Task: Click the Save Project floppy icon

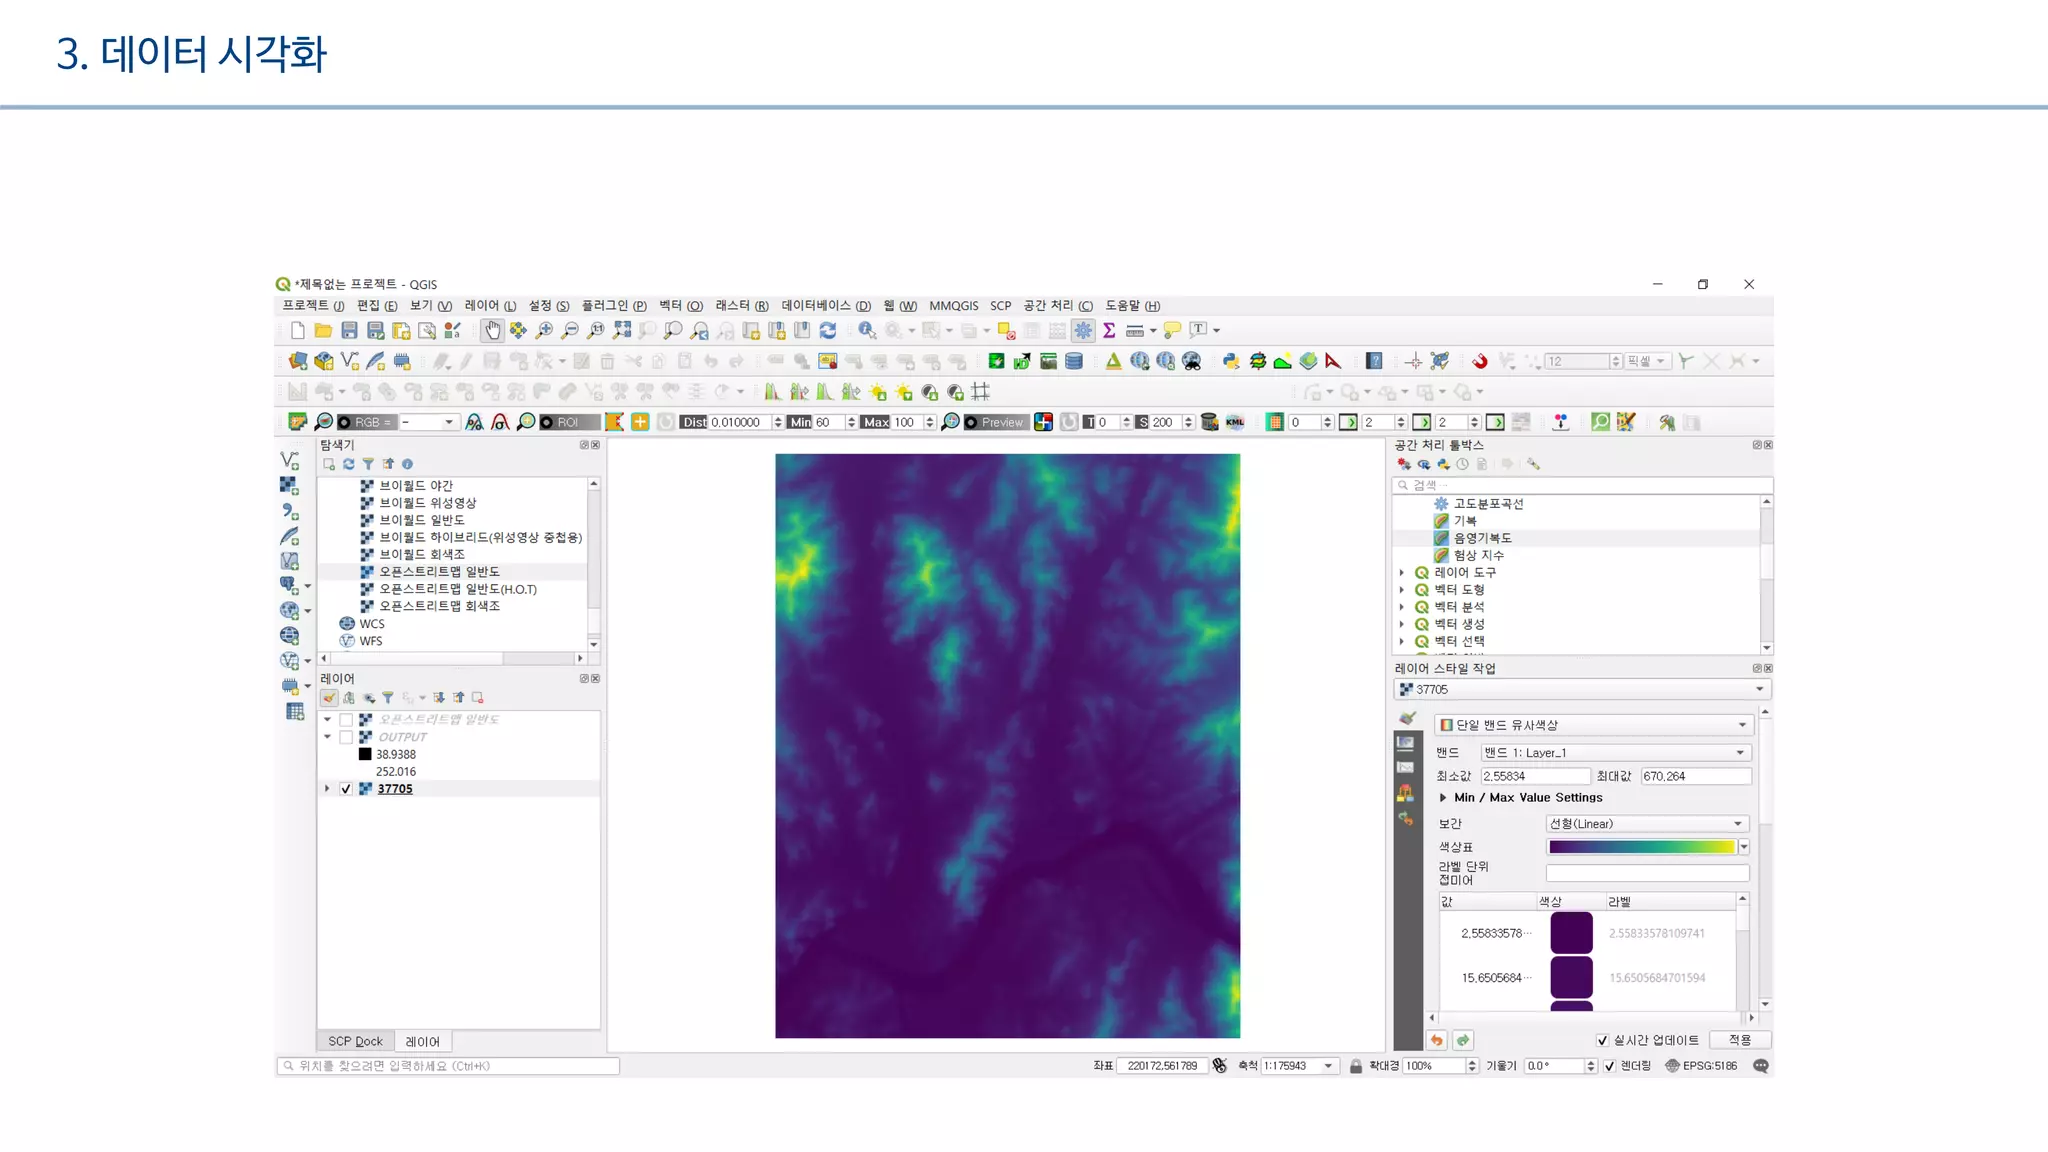Action: (349, 330)
